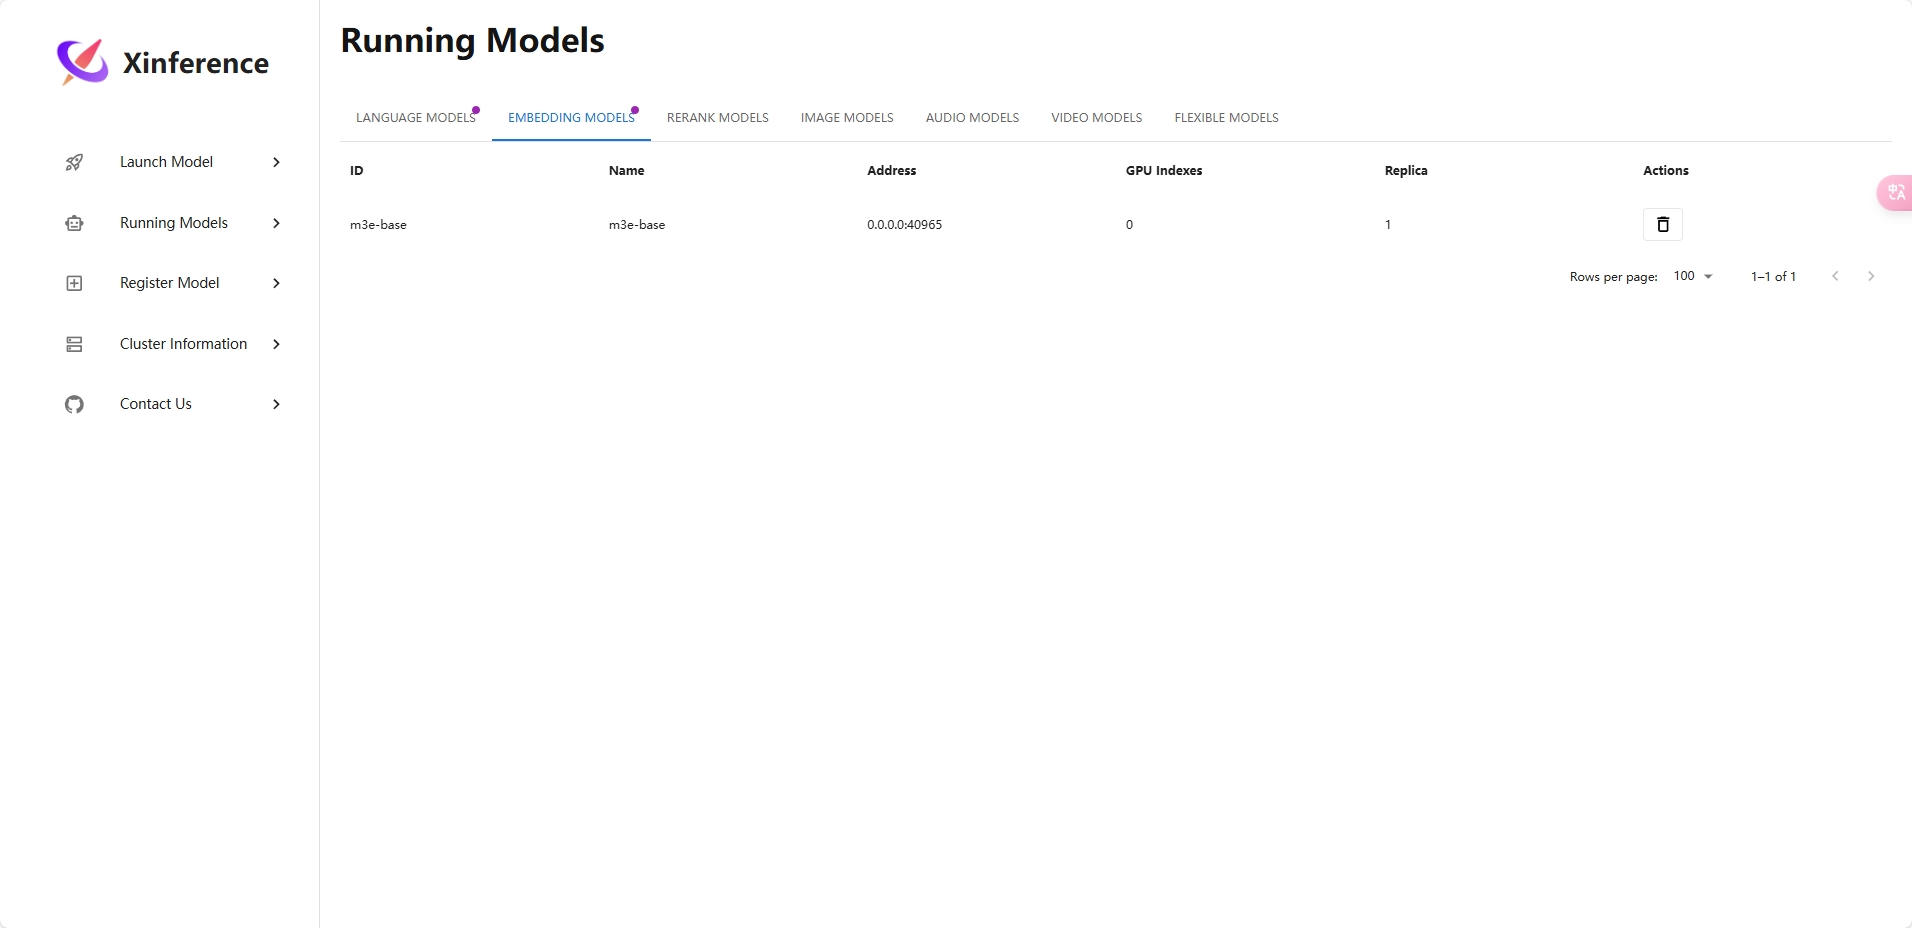Image resolution: width=1912 pixels, height=928 pixels.
Task: Switch to the Language Models tab
Action: [x=415, y=118]
